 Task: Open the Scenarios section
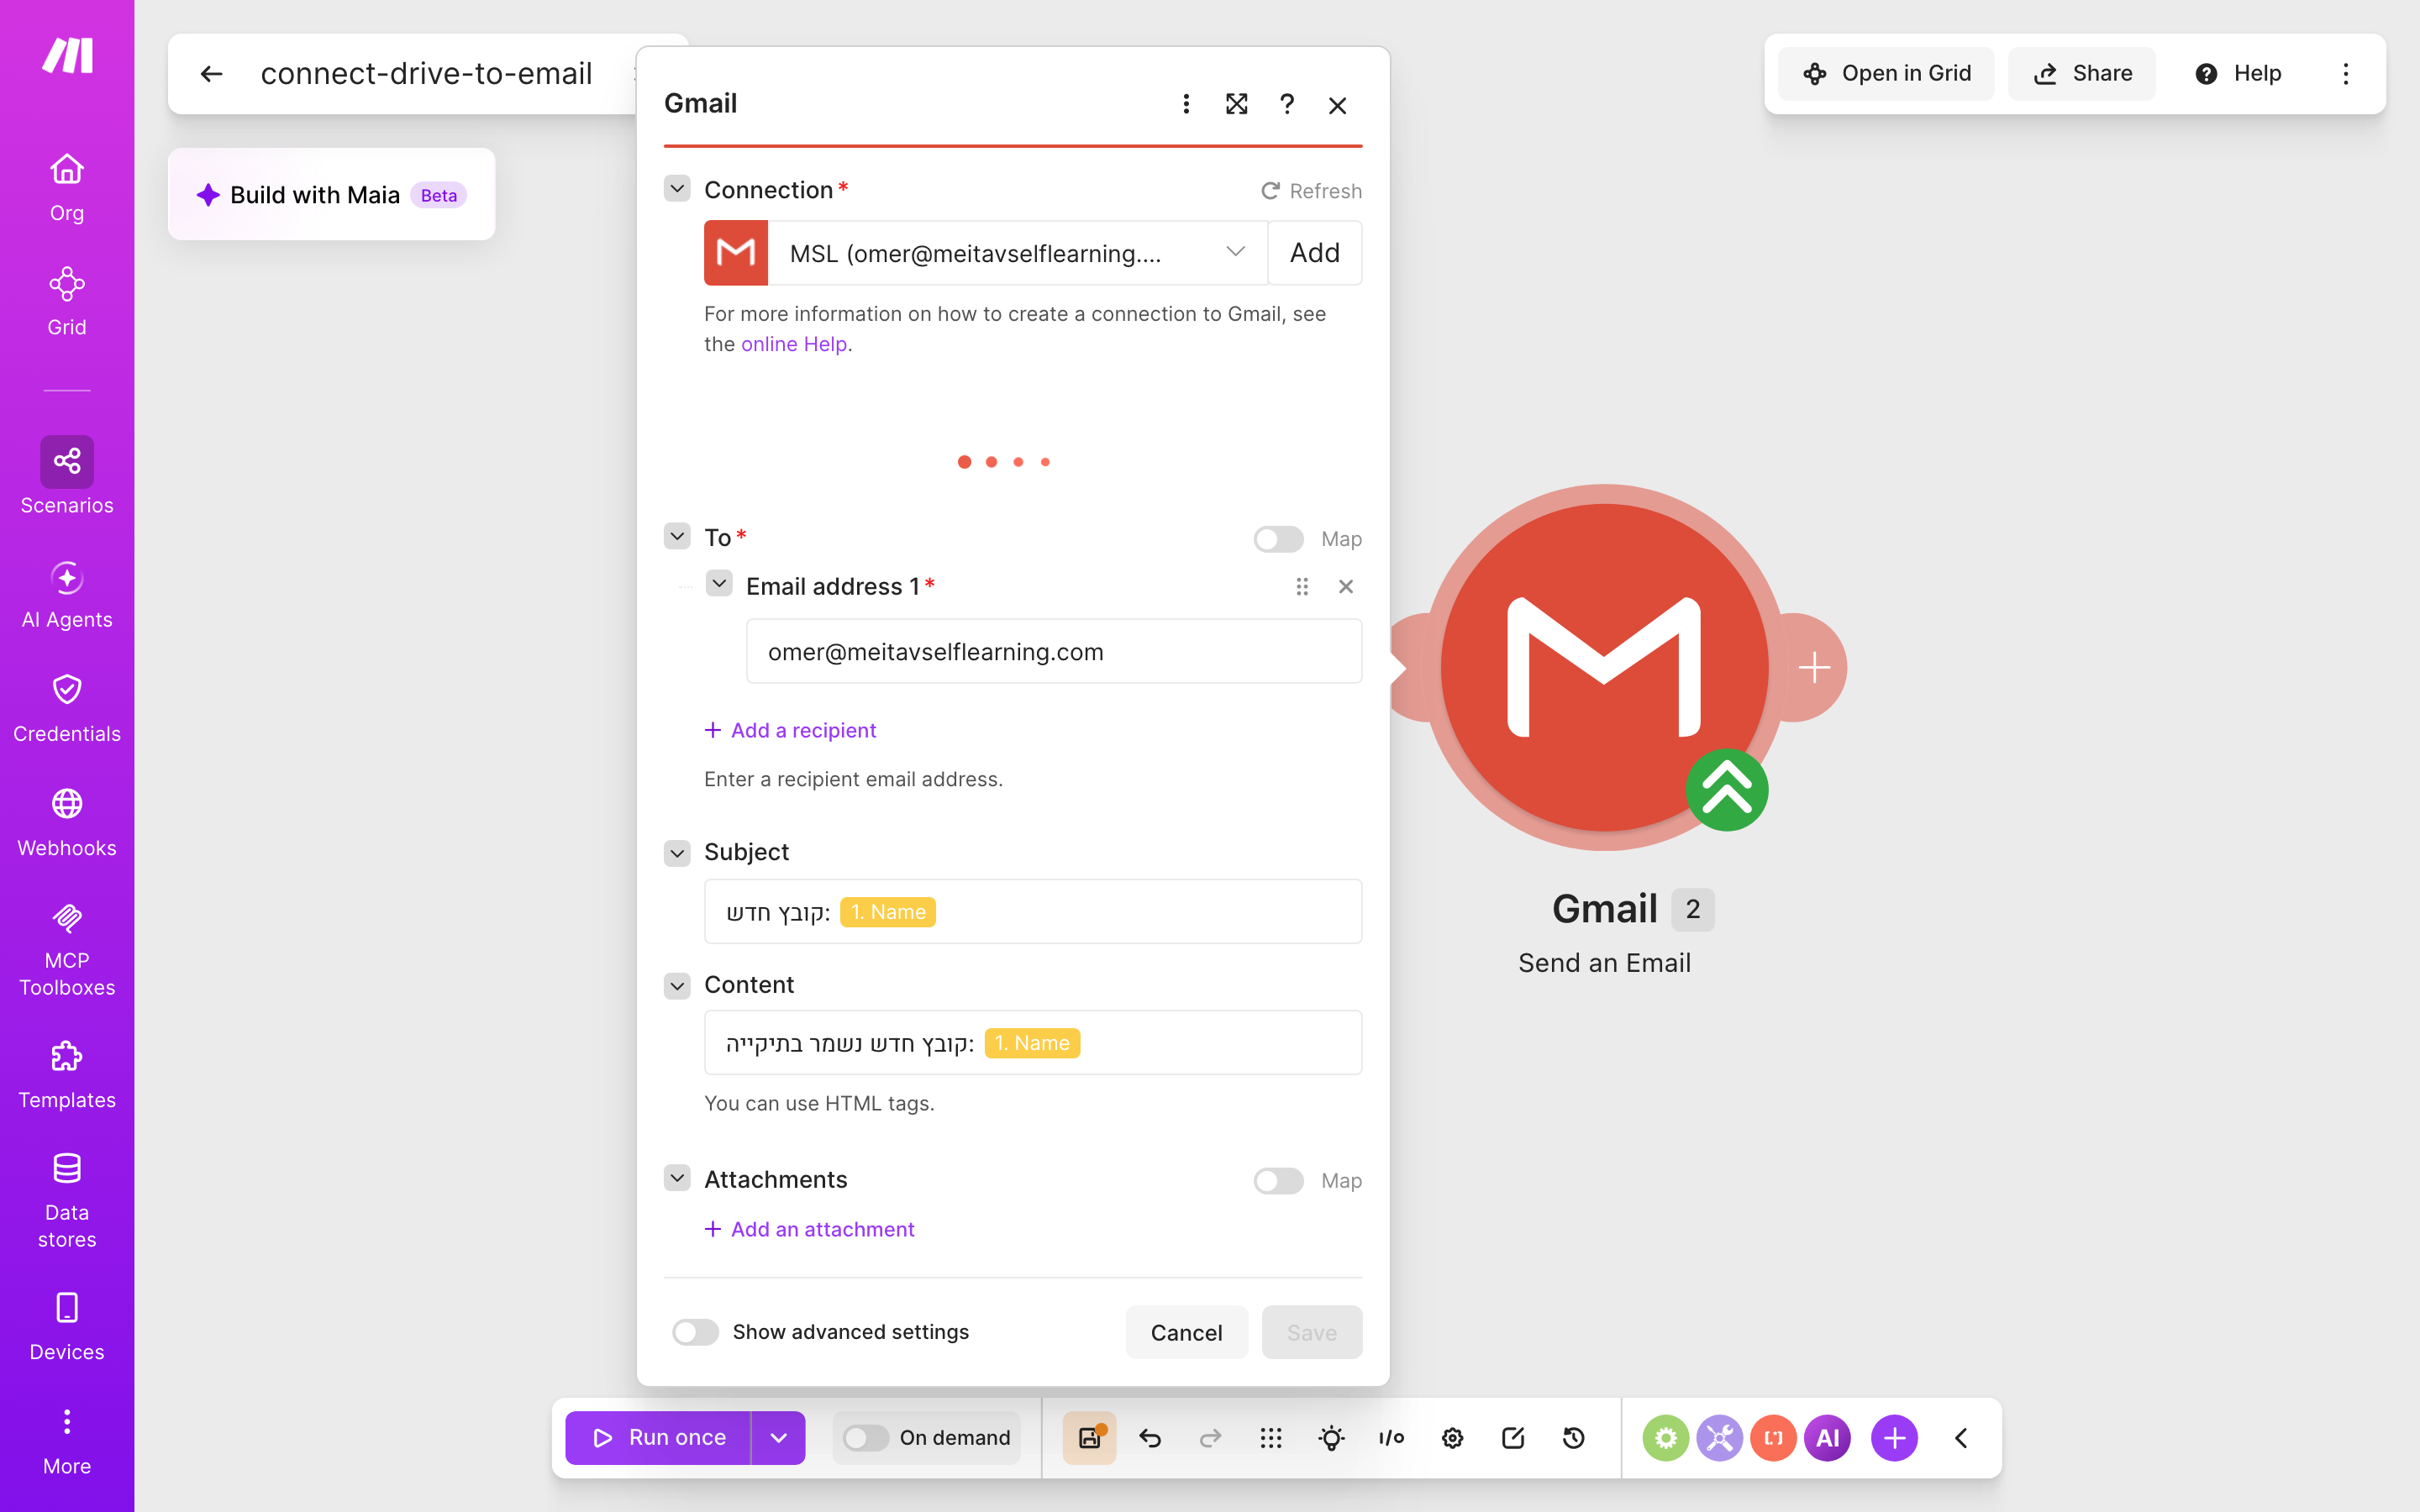coord(67,476)
